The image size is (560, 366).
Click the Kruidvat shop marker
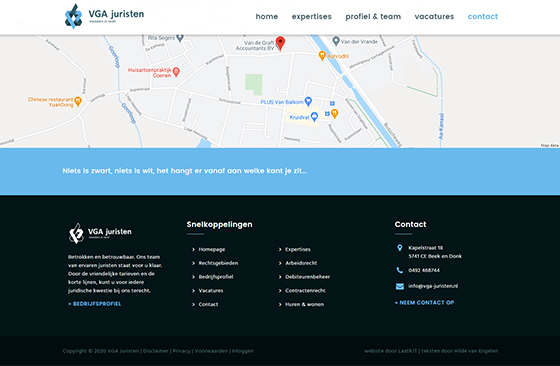coord(314,116)
